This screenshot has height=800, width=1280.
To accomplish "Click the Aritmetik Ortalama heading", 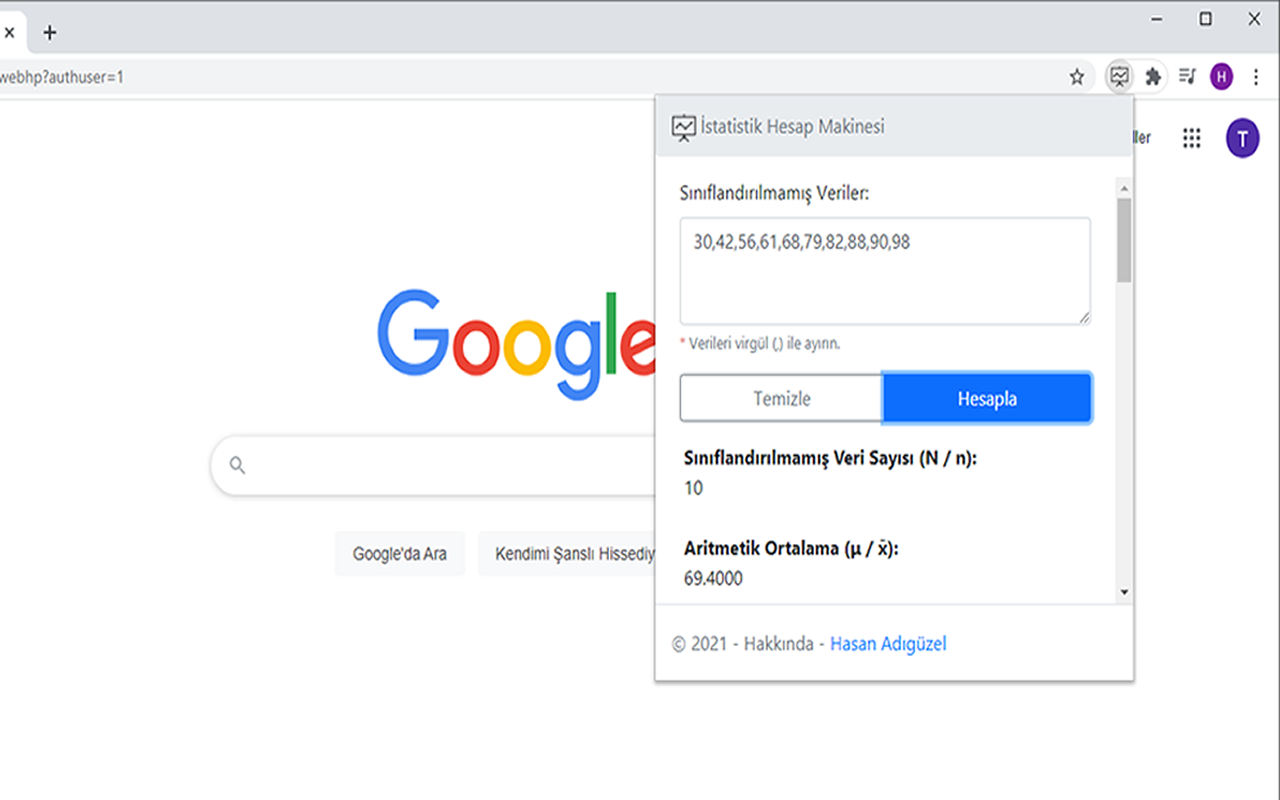I will [x=791, y=548].
